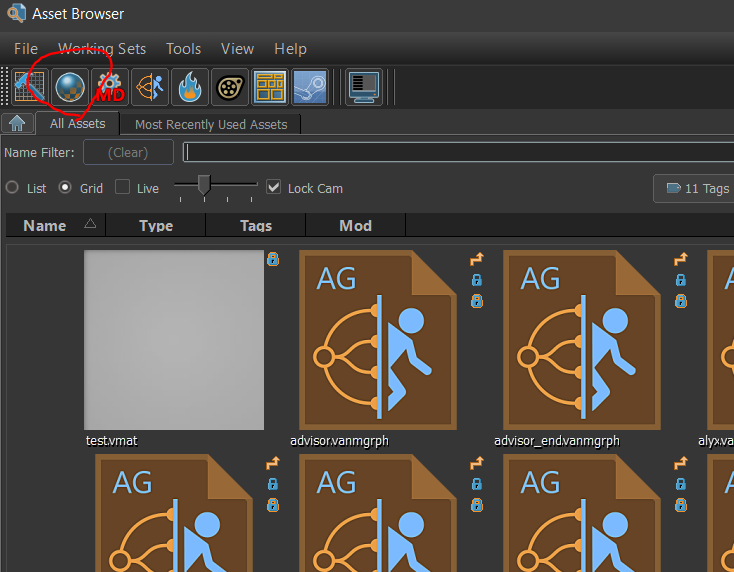Click the yellow grid layout toolbar icon

pyautogui.click(x=270, y=87)
